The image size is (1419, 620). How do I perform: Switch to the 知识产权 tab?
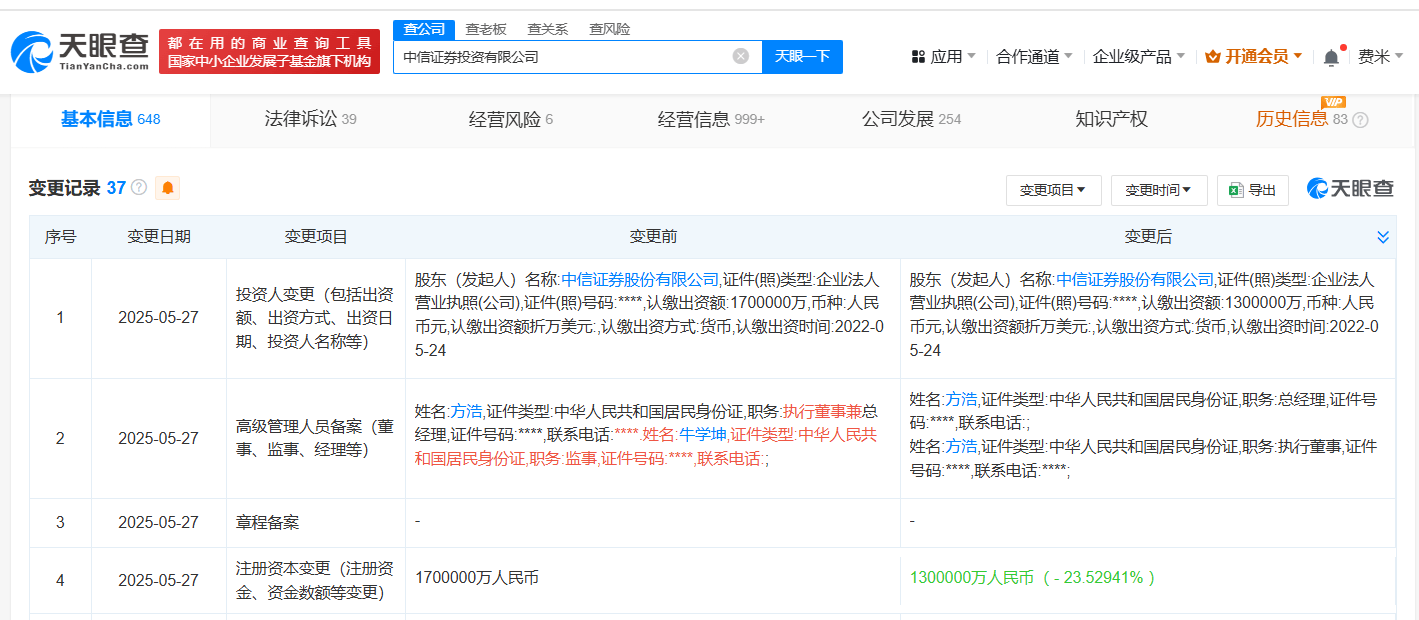tap(1111, 120)
